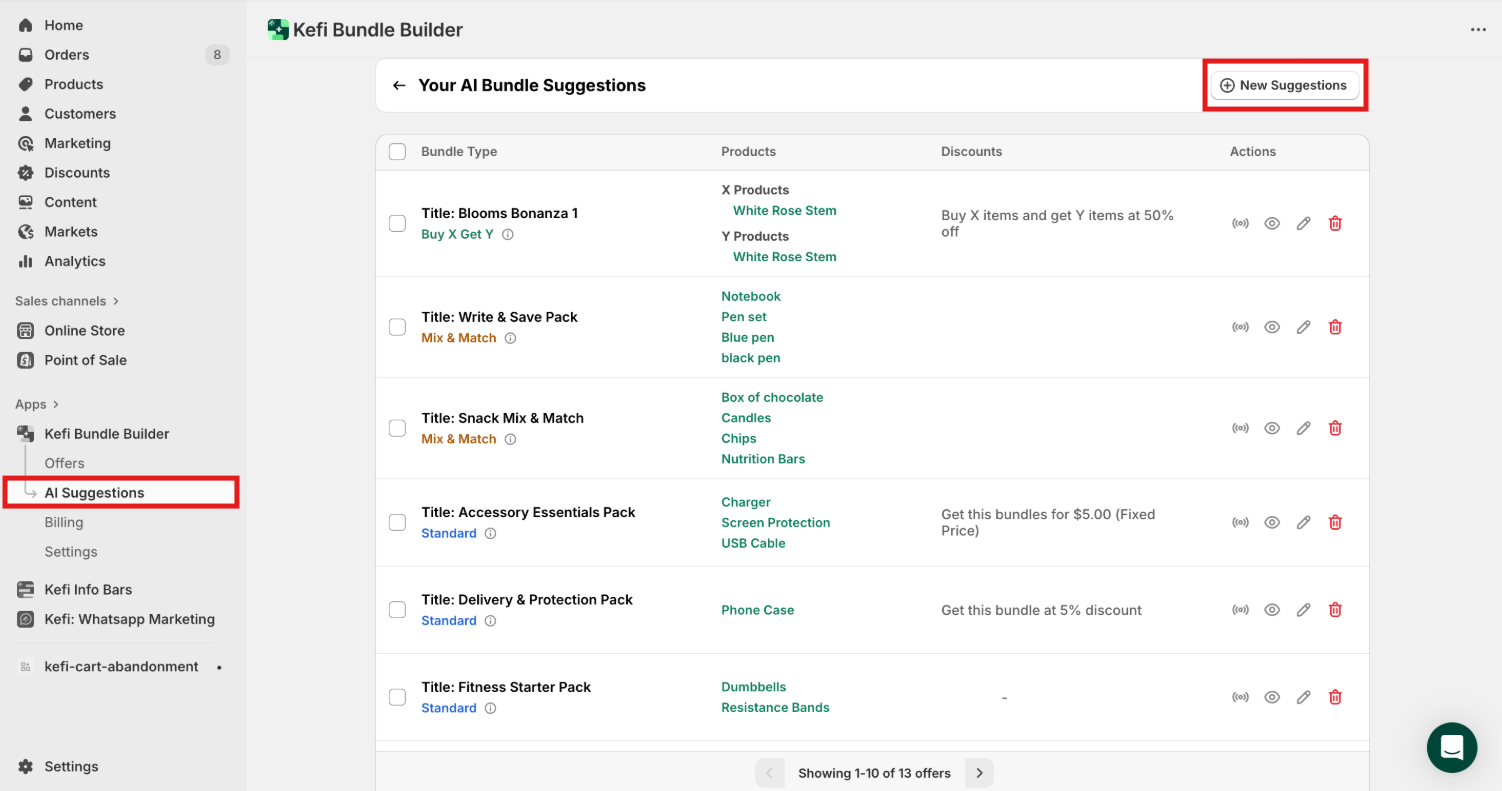Edit the Write & Save Pack bundle
Image resolution: width=1502 pixels, height=791 pixels.
1303,327
